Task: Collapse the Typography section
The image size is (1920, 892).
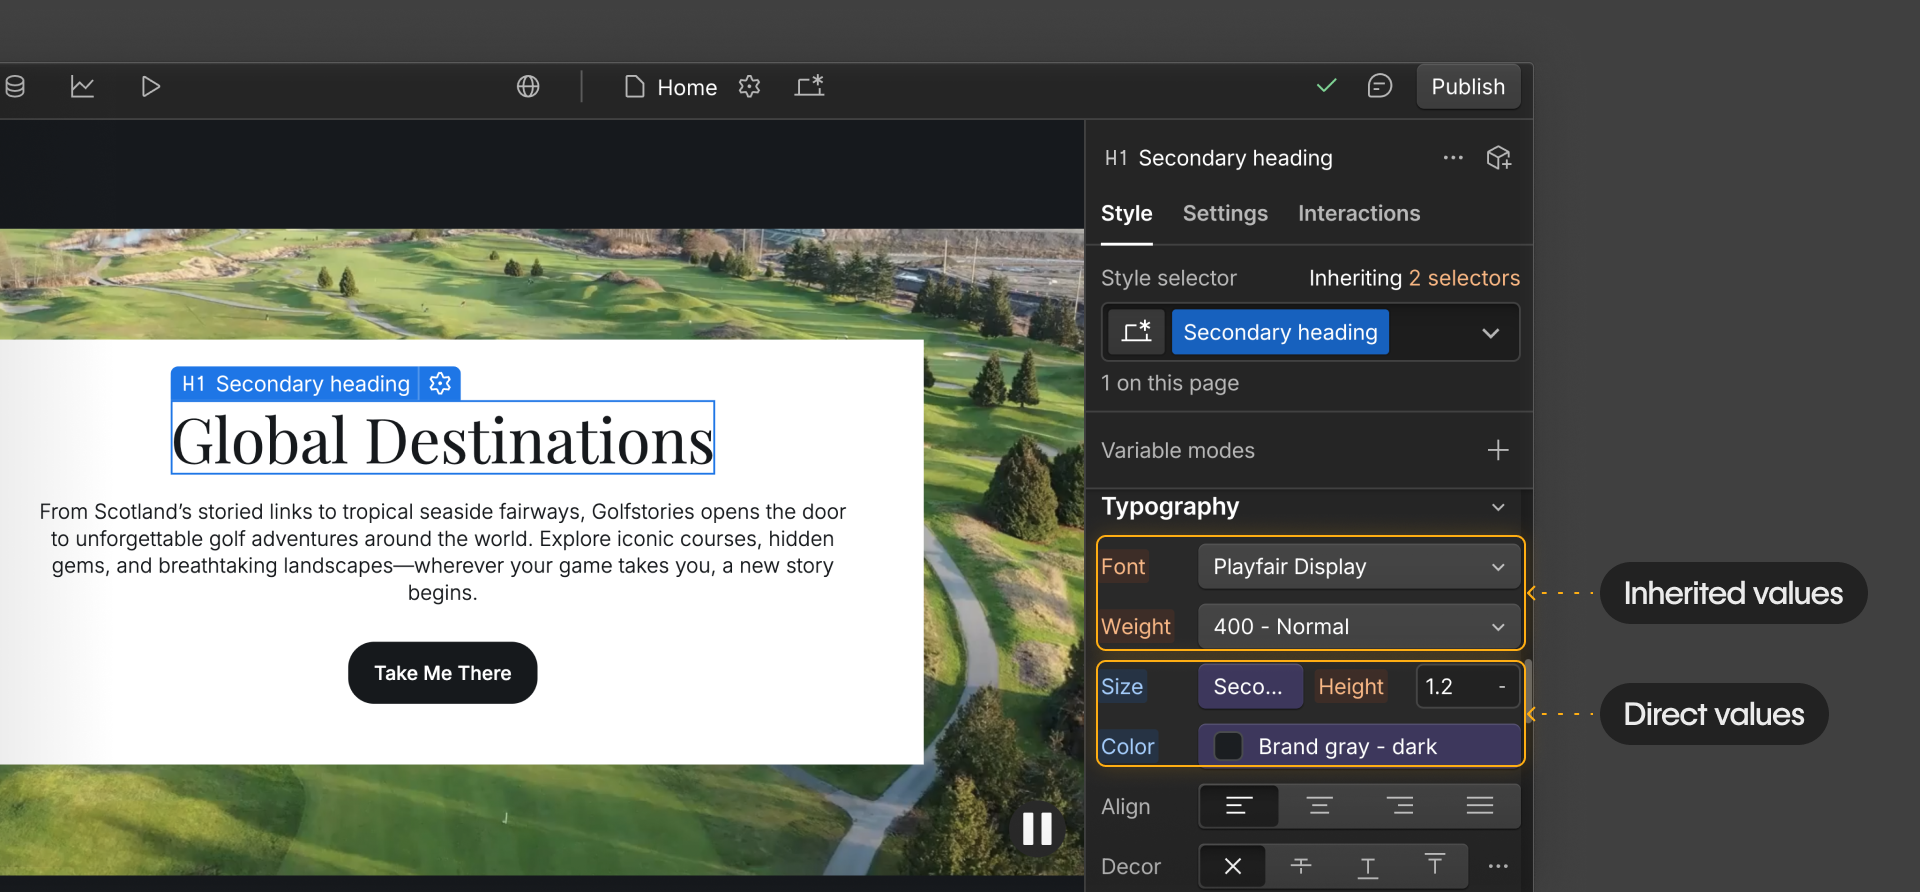Action: point(1498,507)
